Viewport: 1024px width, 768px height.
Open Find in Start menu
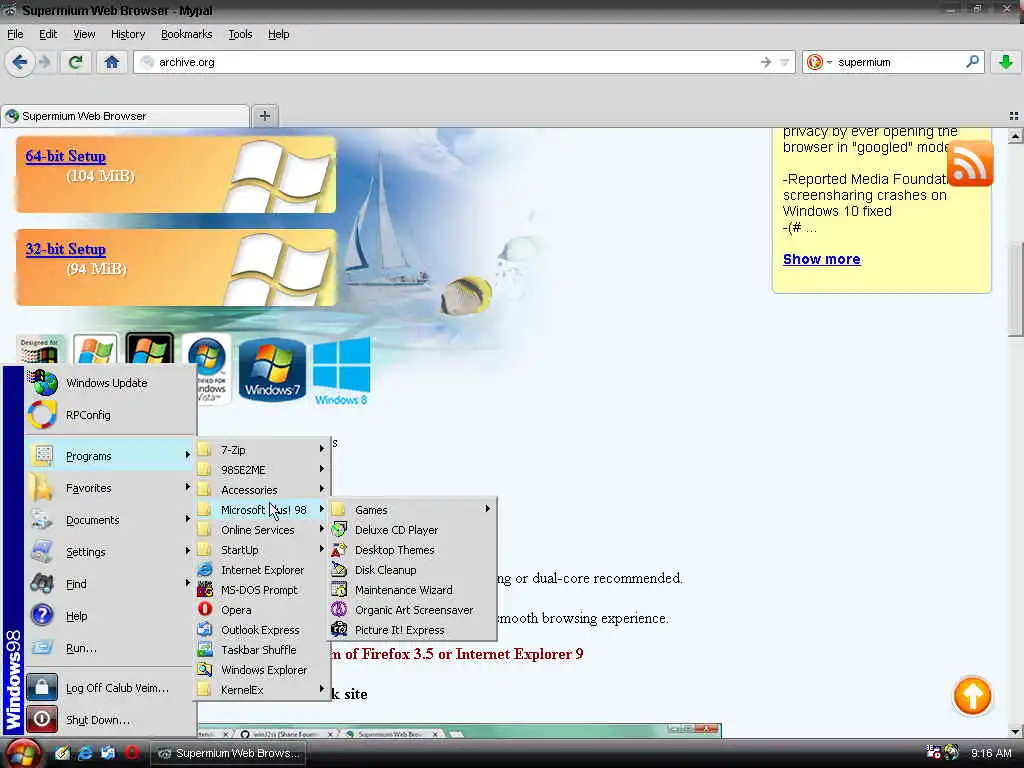tap(110, 584)
